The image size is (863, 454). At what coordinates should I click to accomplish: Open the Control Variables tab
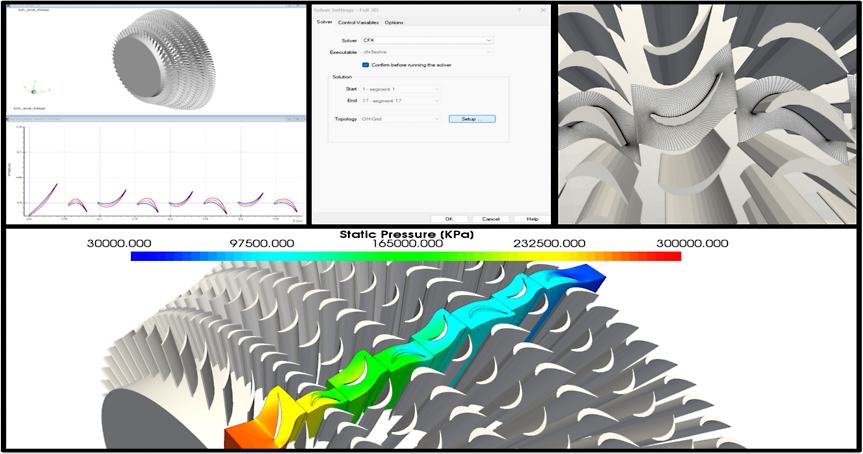click(x=358, y=23)
